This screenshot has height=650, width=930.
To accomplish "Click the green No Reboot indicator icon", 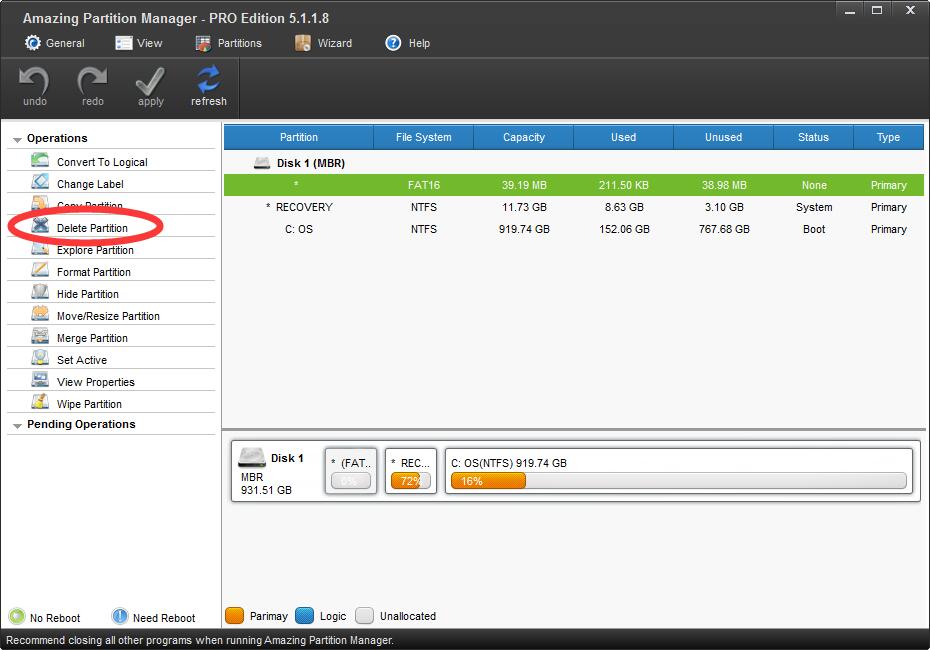I will [x=17, y=617].
